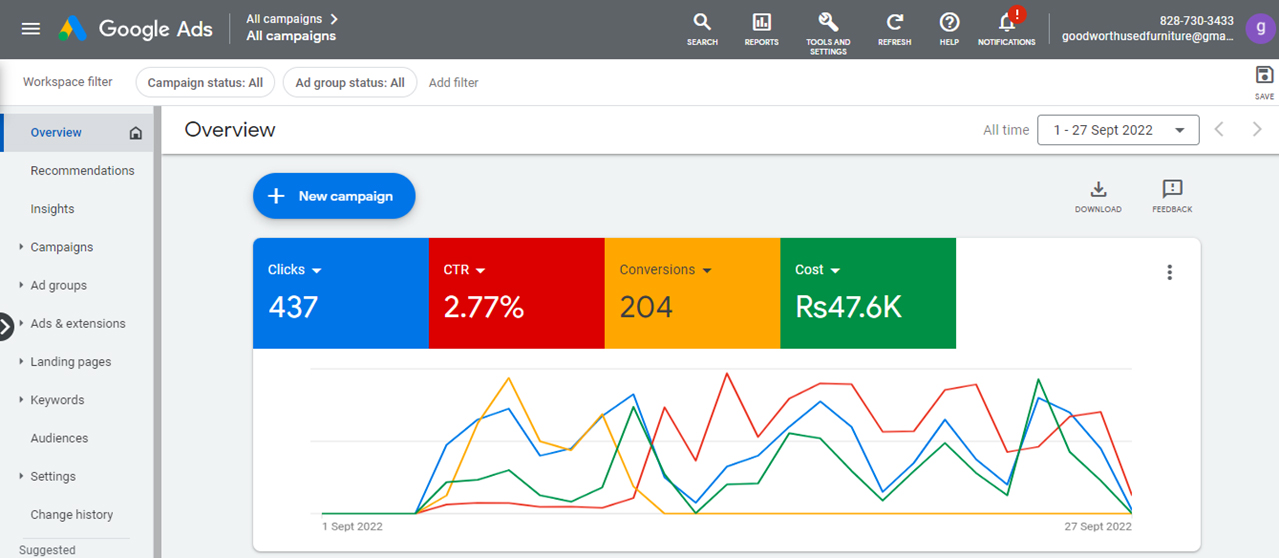The width and height of the screenshot is (1279, 558).
Task: Open the Help question mark icon
Action: tap(949, 23)
